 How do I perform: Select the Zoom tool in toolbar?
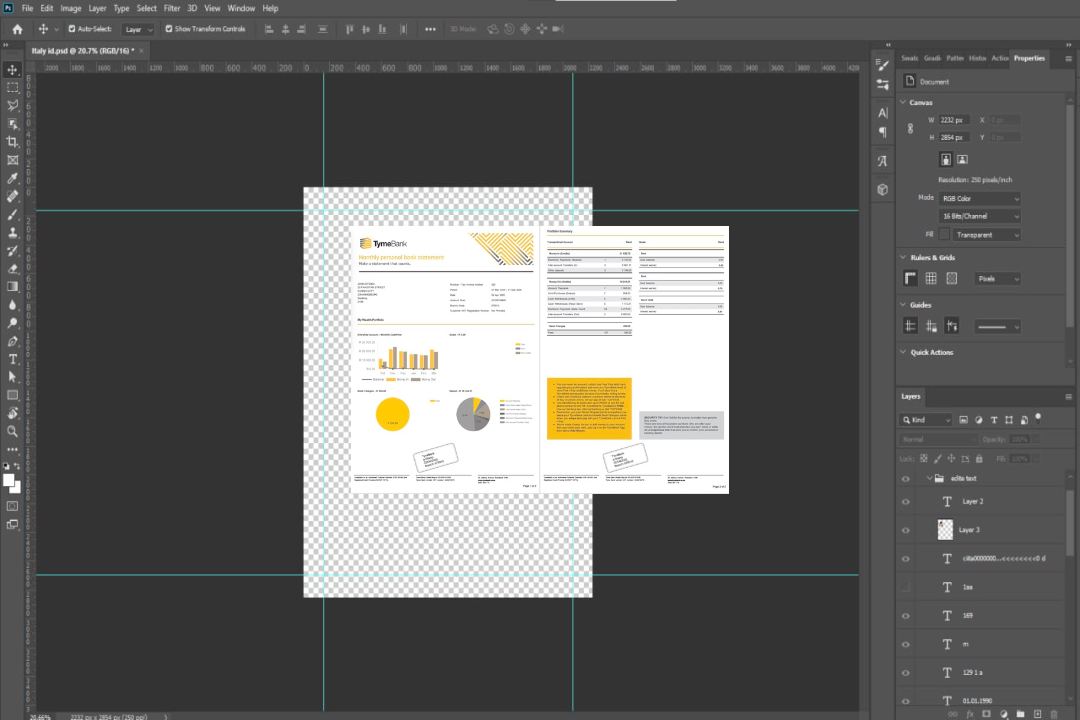coord(13,431)
